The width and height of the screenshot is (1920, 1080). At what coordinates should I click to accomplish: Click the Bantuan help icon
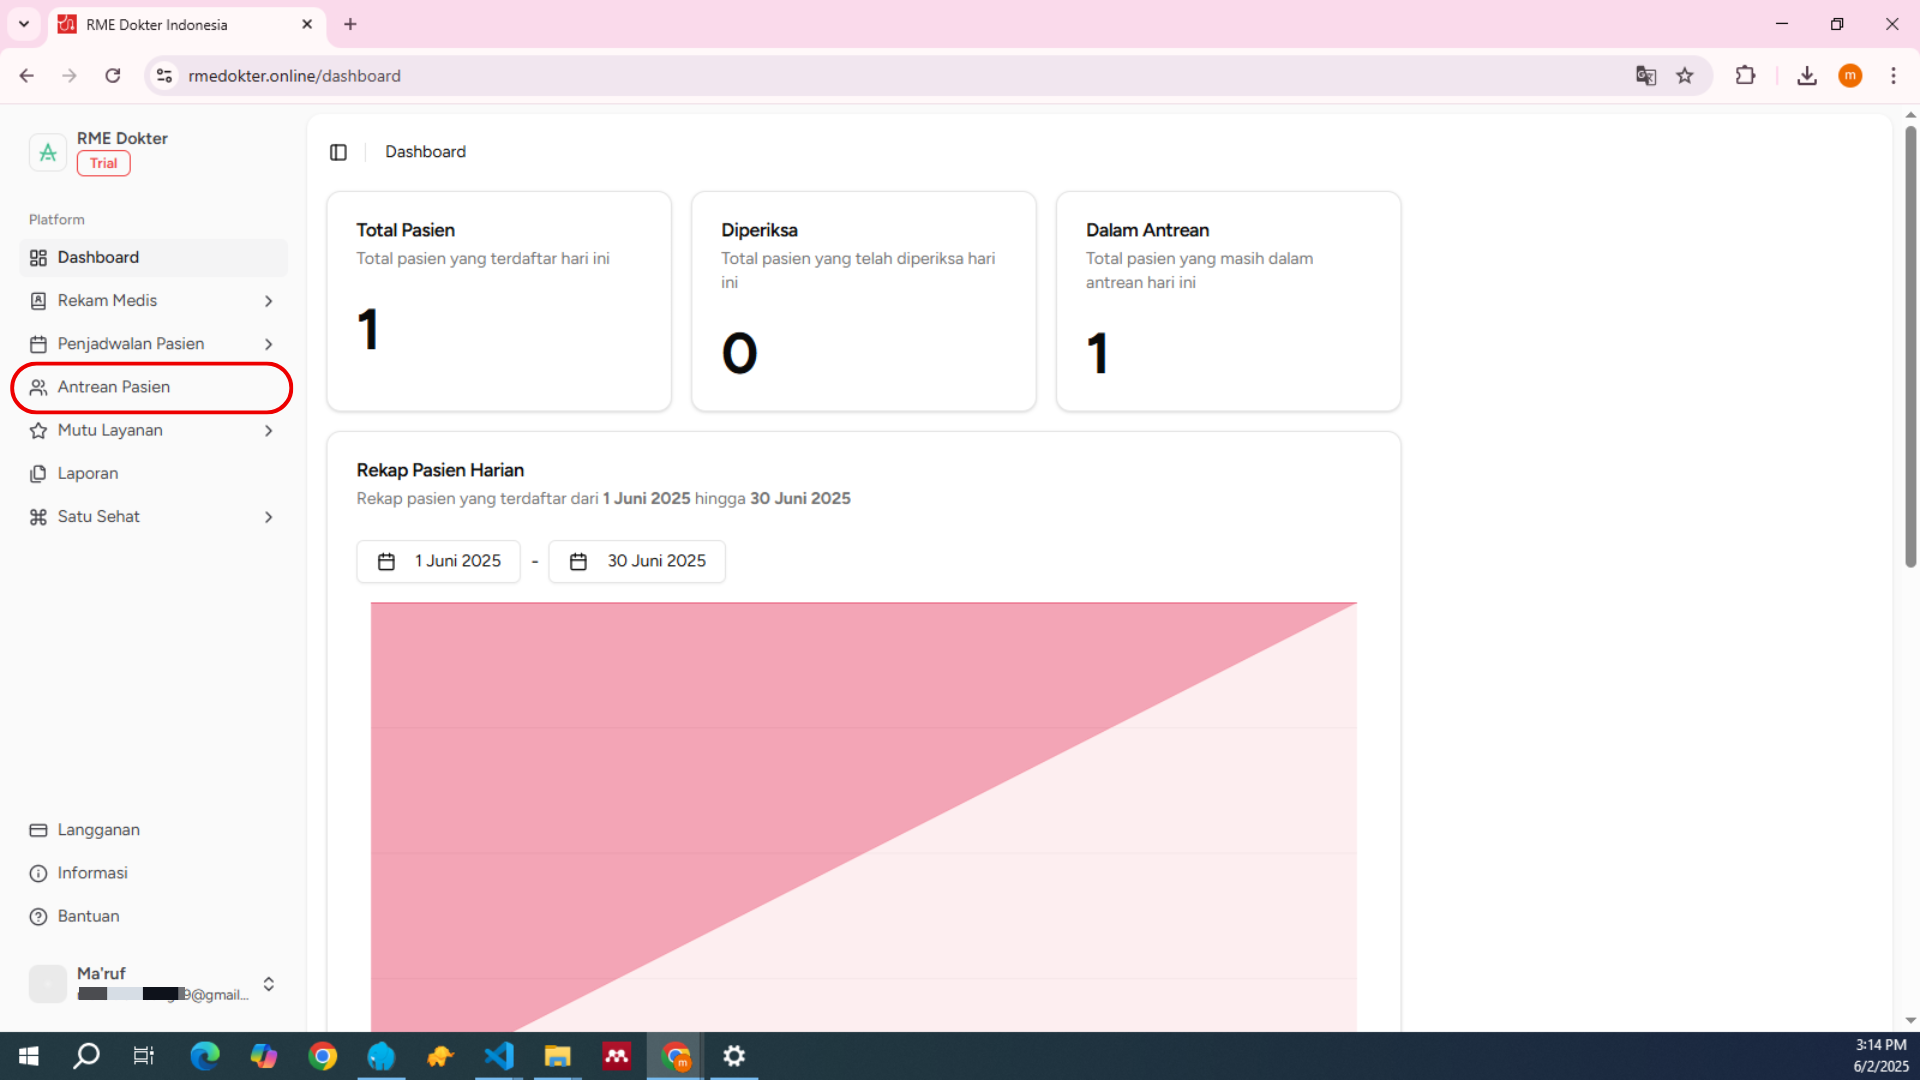click(38, 916)
